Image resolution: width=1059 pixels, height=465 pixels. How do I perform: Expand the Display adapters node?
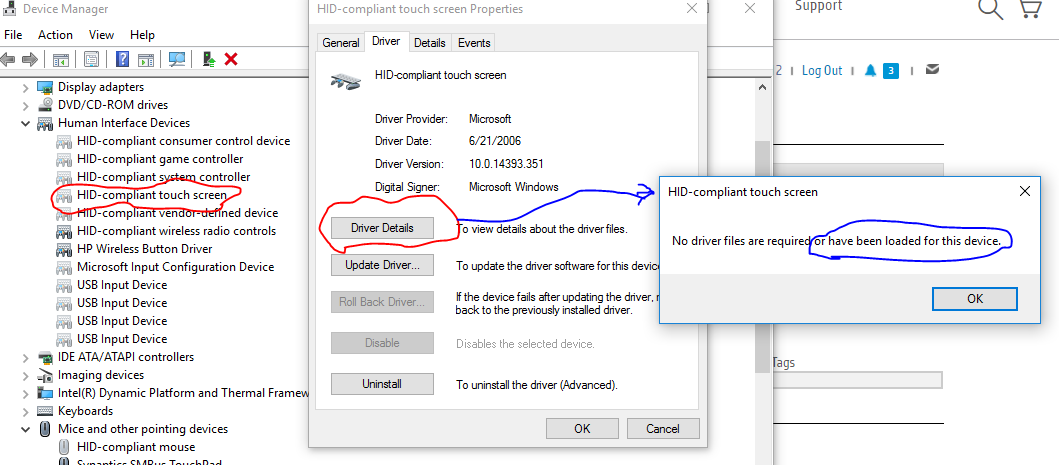pyautogui.click(x=26, y=87)
